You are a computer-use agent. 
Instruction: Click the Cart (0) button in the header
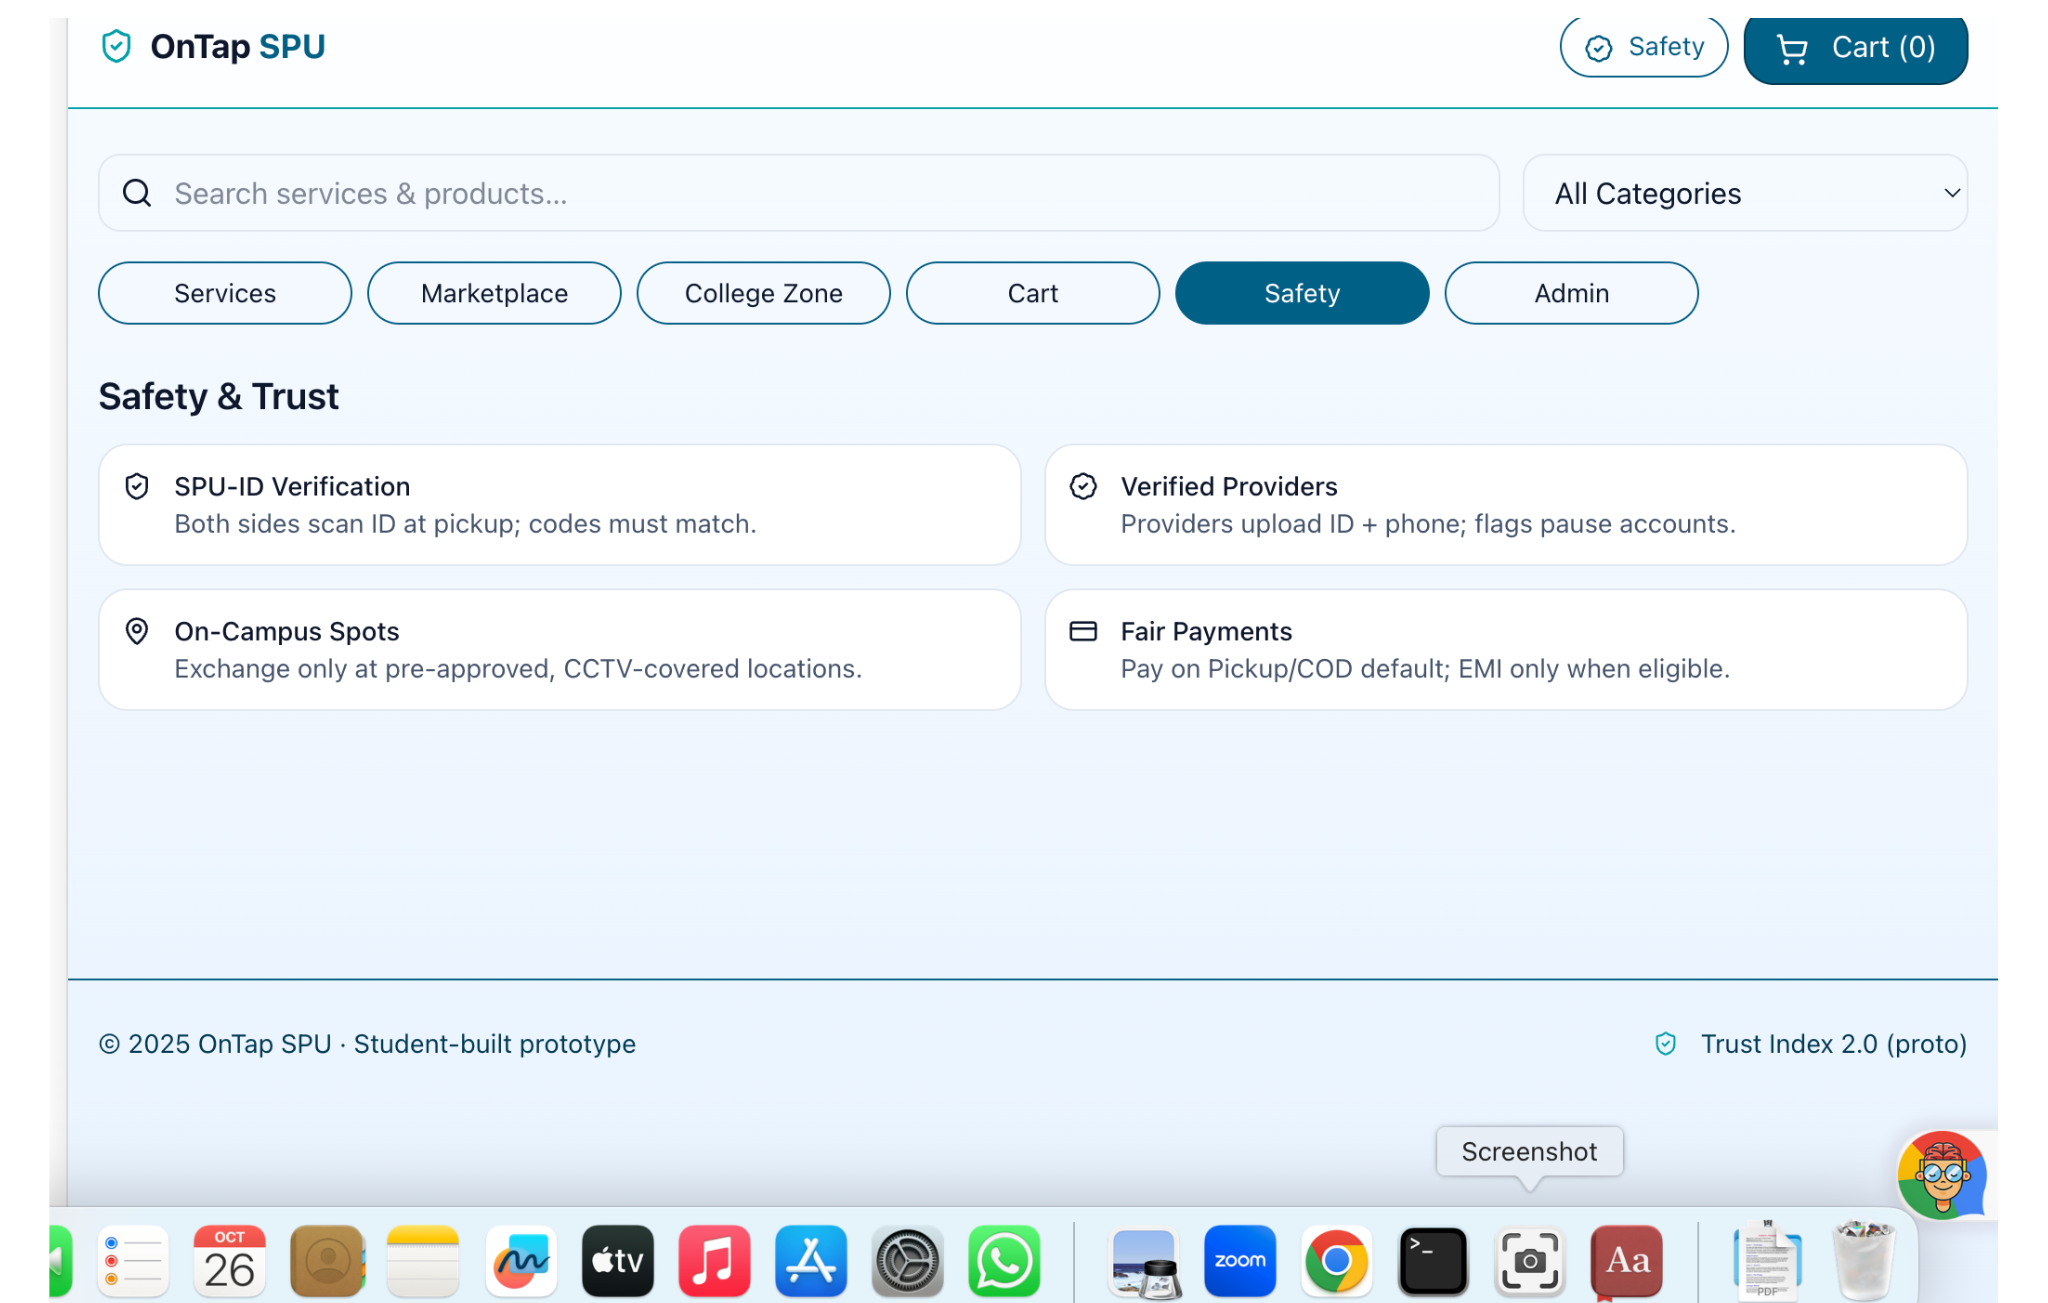[1855, 48]
